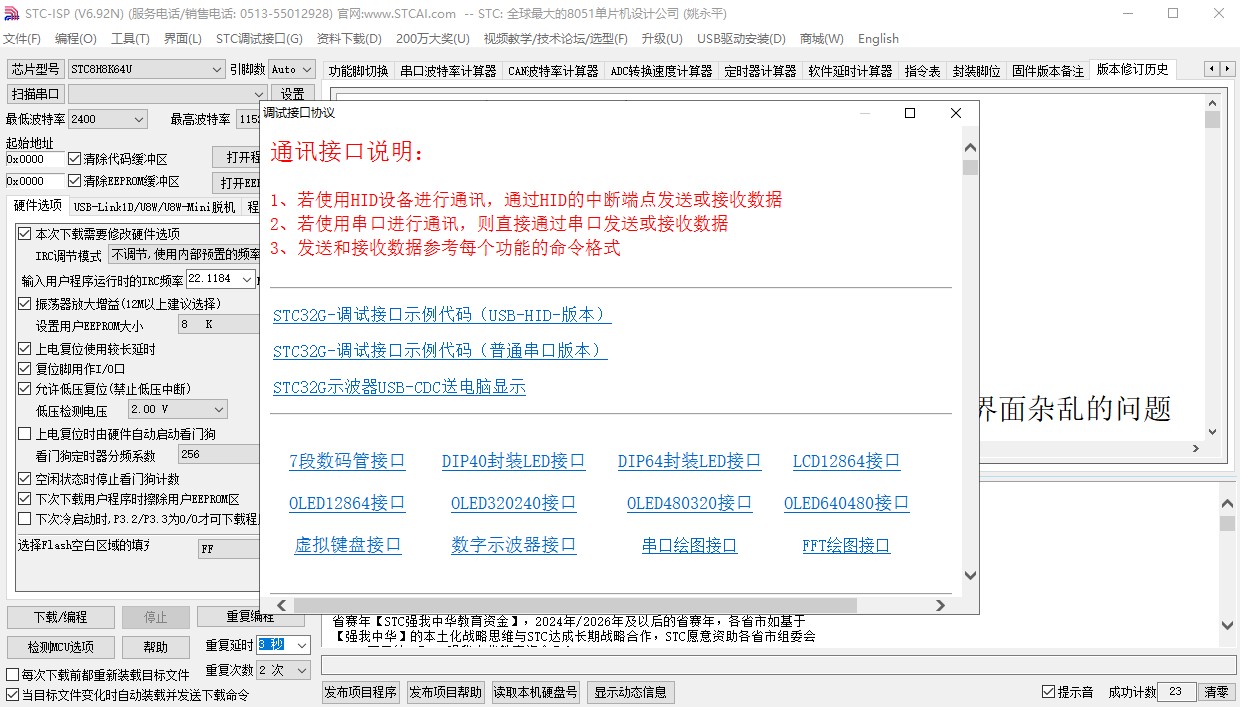This screenshot has width=1240, height=707.
Task: Click dialog horizontal scrollbar thumb
Action: point(575,605)
